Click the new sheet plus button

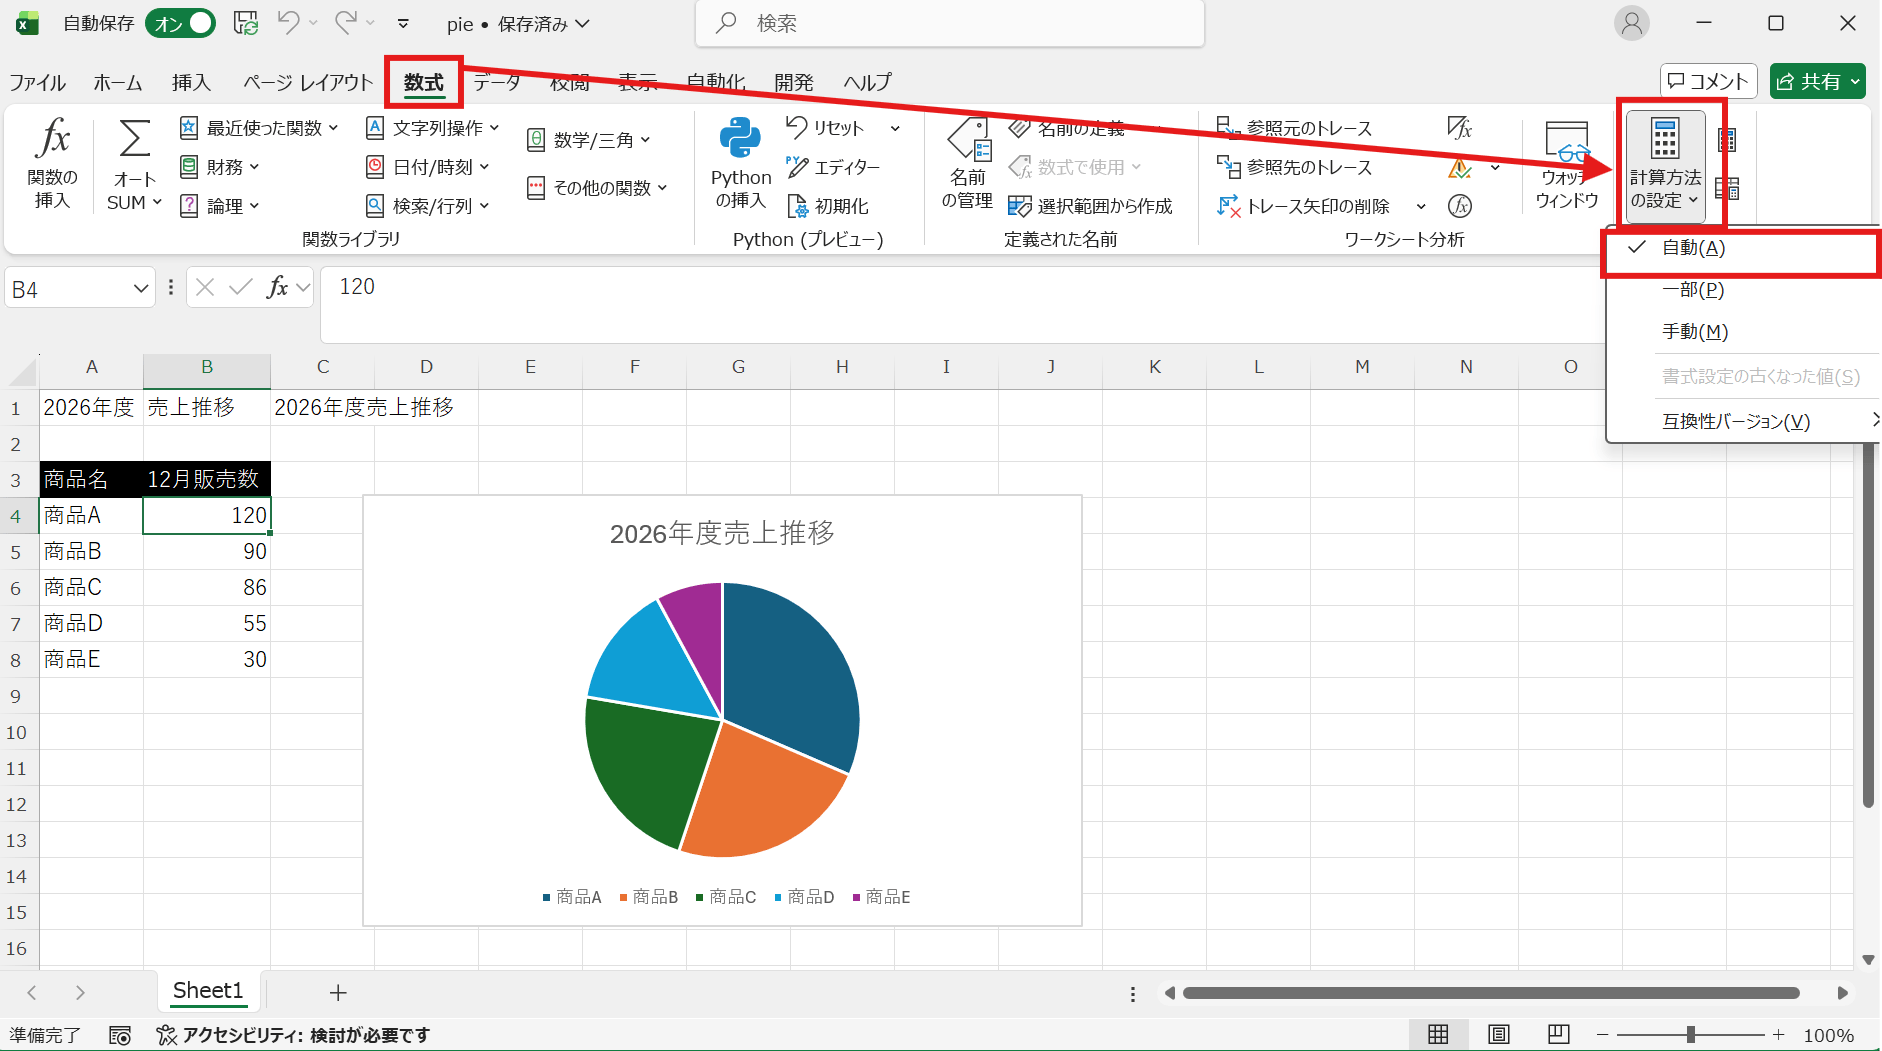[x=338, y=992]
